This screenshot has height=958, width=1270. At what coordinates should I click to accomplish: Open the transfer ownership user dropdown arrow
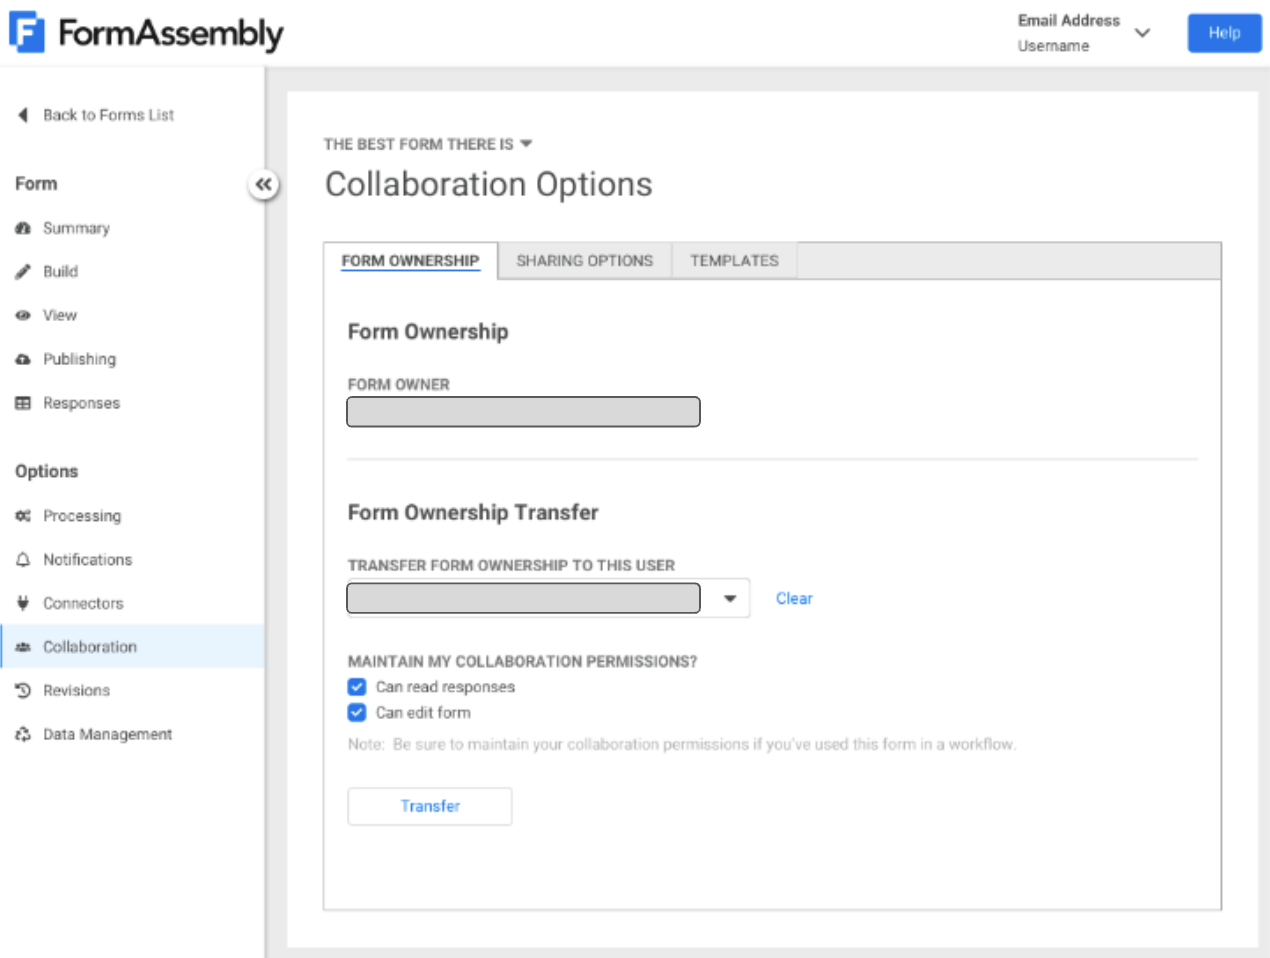click(730, 598)
